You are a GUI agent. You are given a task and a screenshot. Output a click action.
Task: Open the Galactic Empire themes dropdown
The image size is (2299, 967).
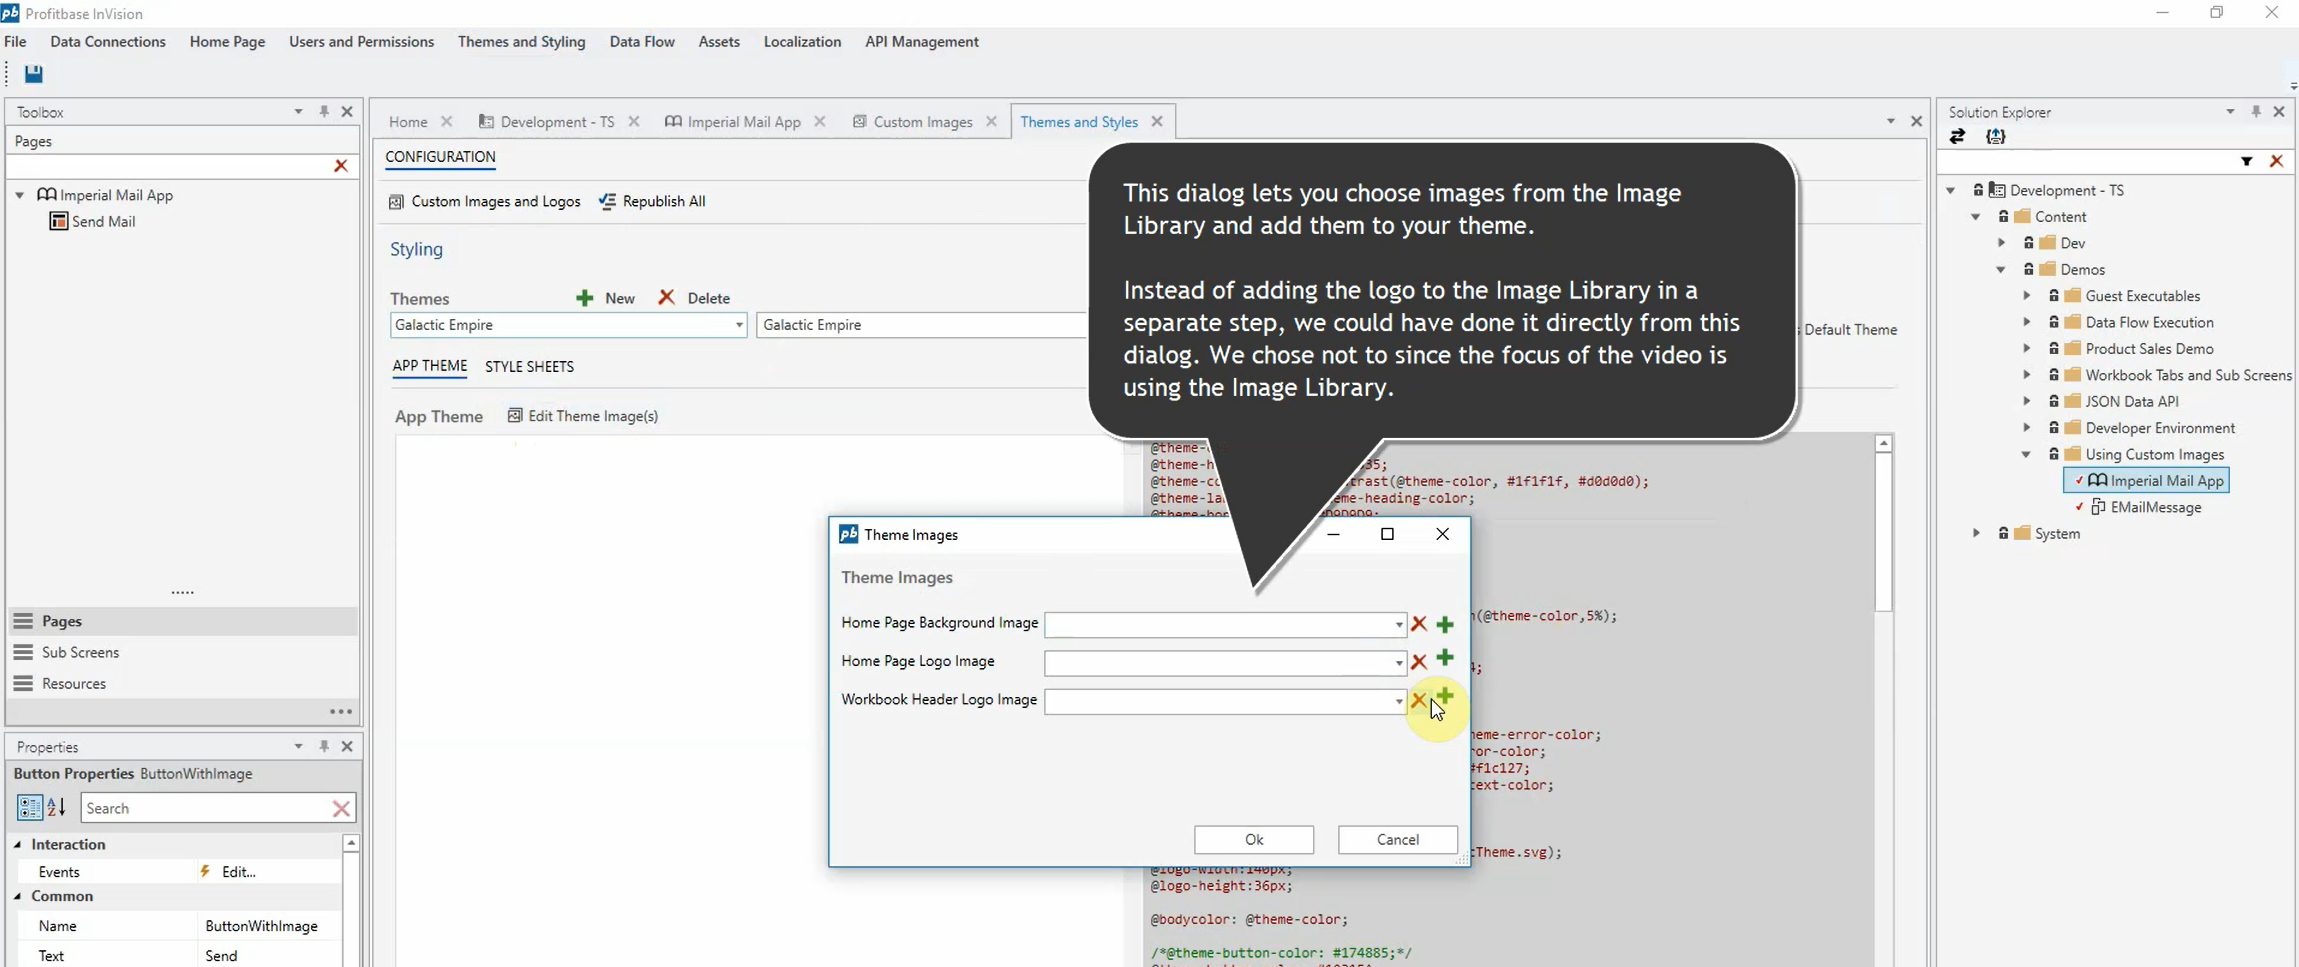click(738, 326)
